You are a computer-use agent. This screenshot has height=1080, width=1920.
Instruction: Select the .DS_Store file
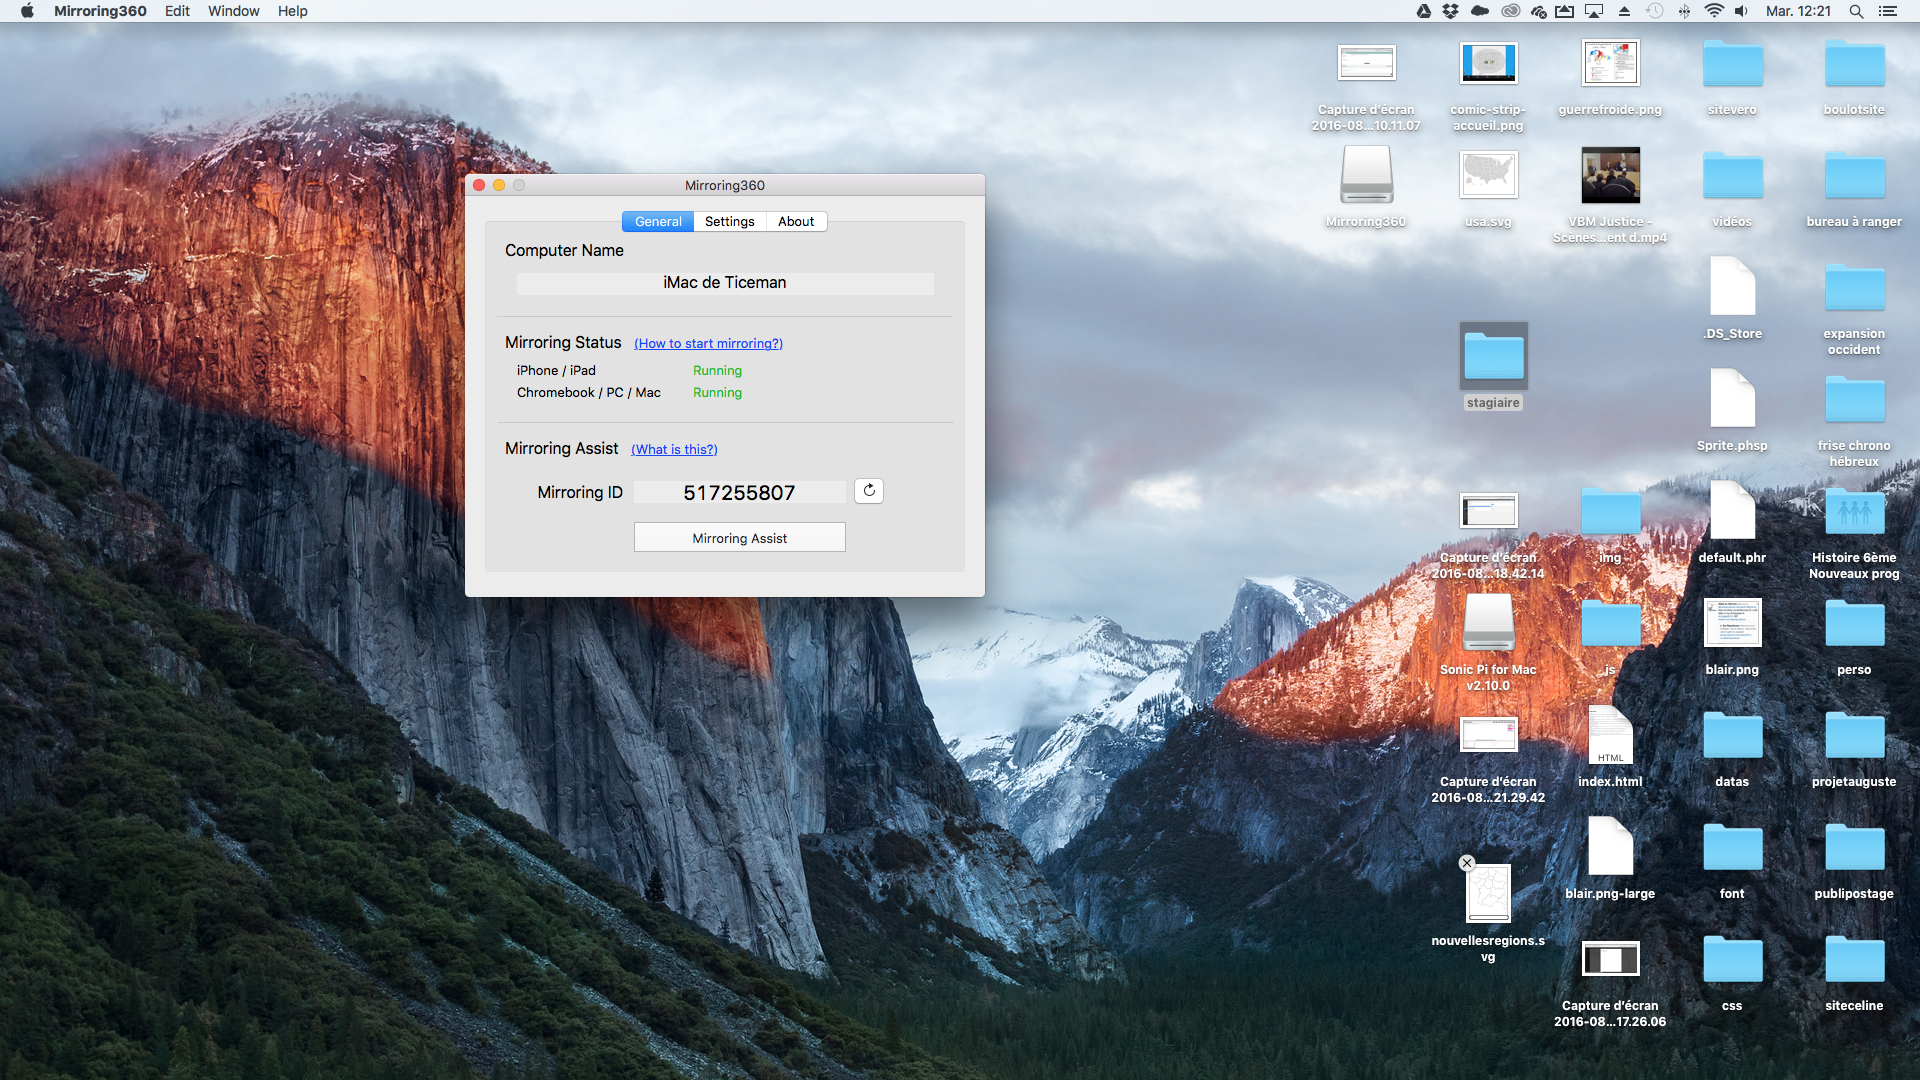click(1732, 288)
